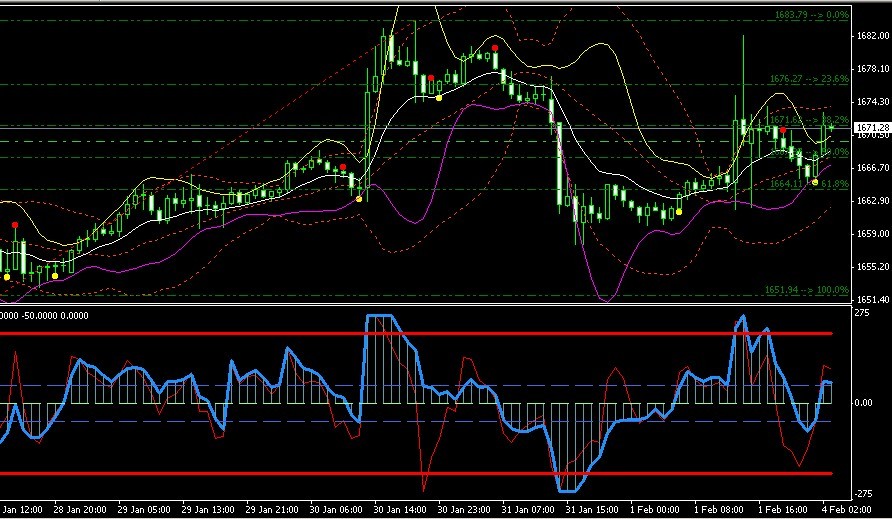Click the 29 Jan 21:00 time label
This screenshot has width=892, height=519.
click(x=272, y=509)
